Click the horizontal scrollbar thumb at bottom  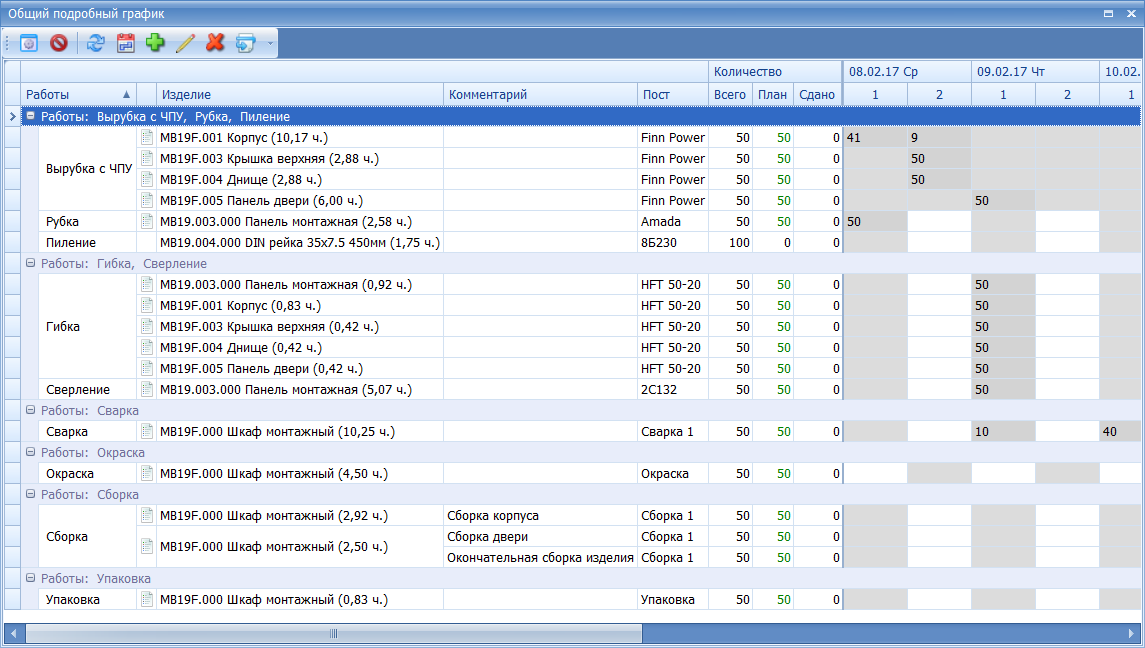[333, 633]
